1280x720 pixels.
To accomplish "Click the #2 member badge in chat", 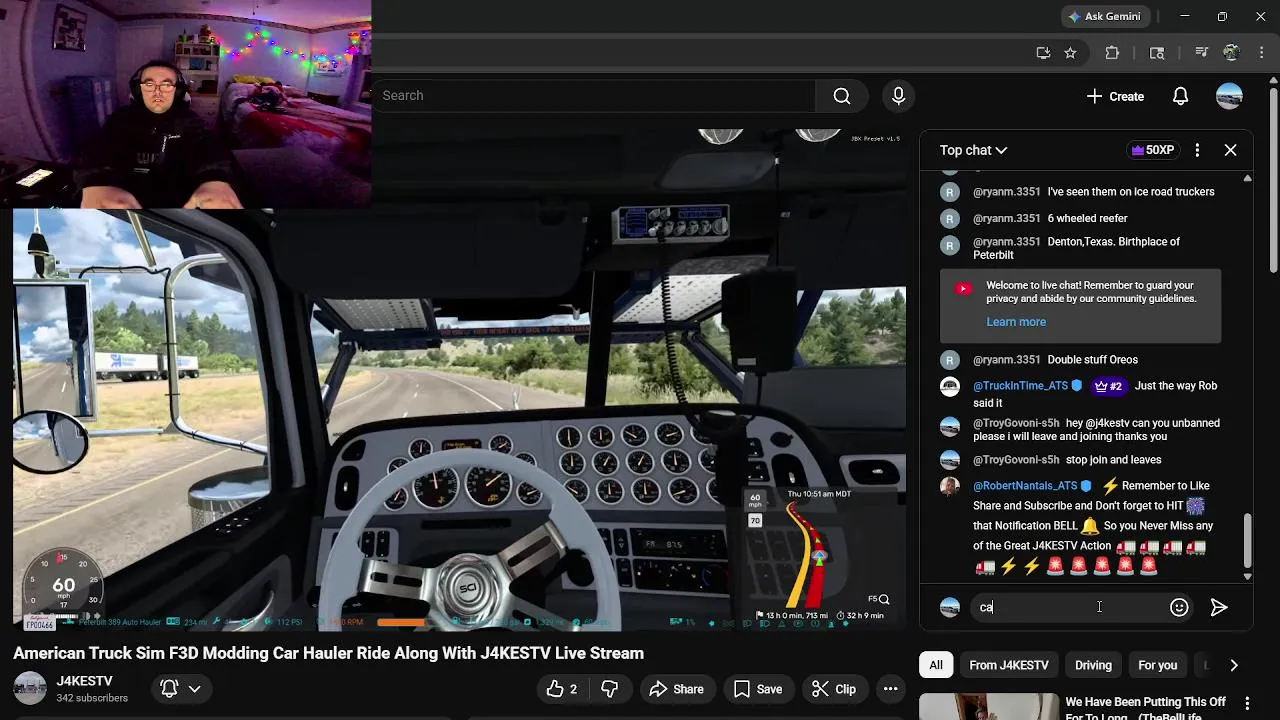I will [1108, 386].
